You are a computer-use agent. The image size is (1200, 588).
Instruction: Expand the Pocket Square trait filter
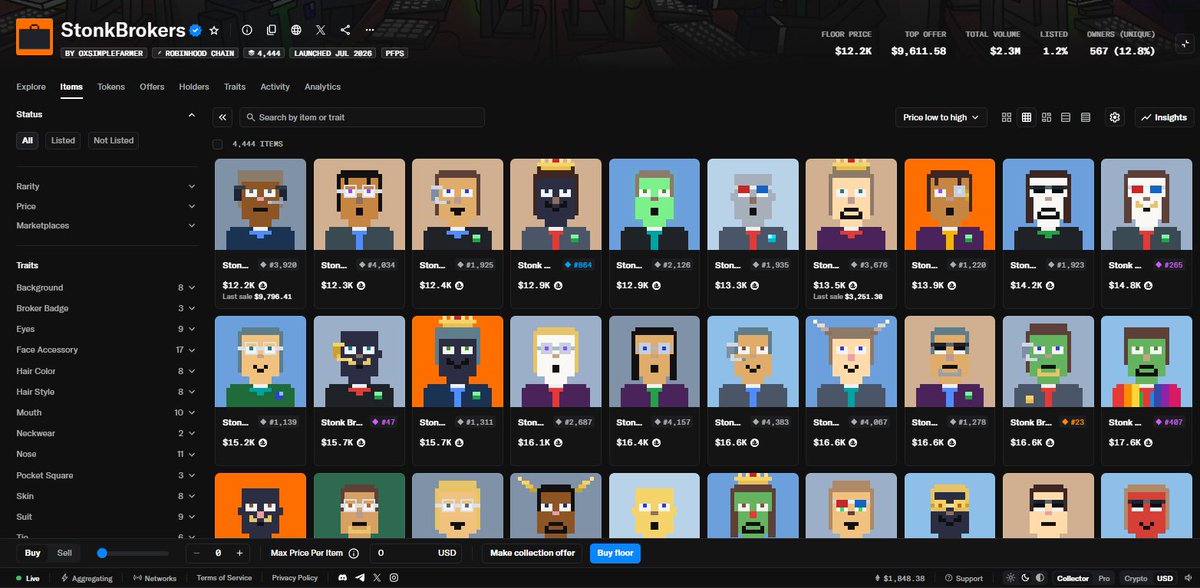pyautogui.click(x=106, y=475)
